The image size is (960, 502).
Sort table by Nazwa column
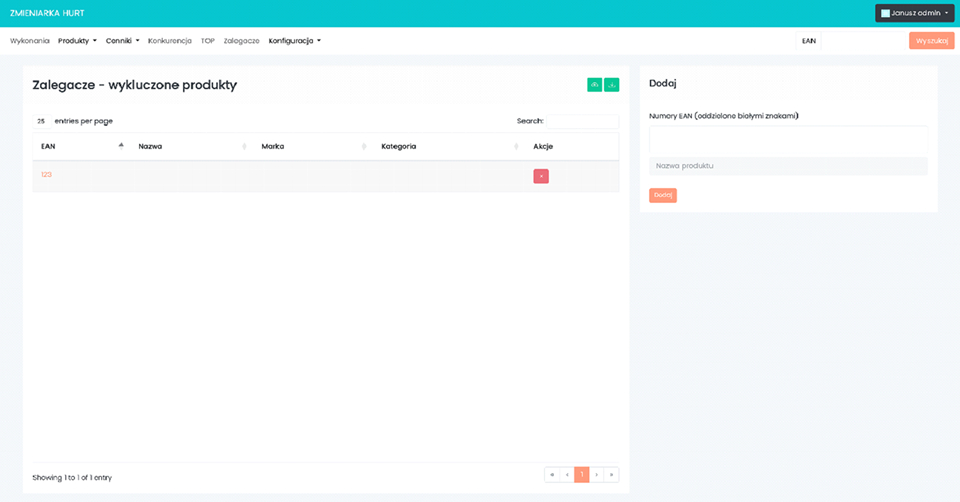point(190,146)
